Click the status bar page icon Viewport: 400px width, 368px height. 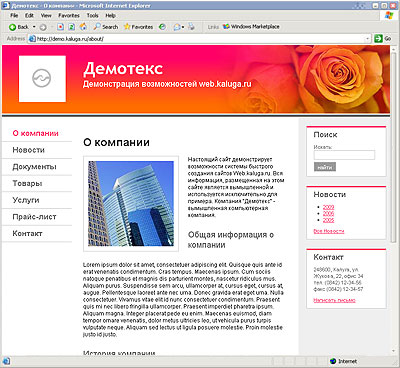pyautogui.click(x=6, y=361)
